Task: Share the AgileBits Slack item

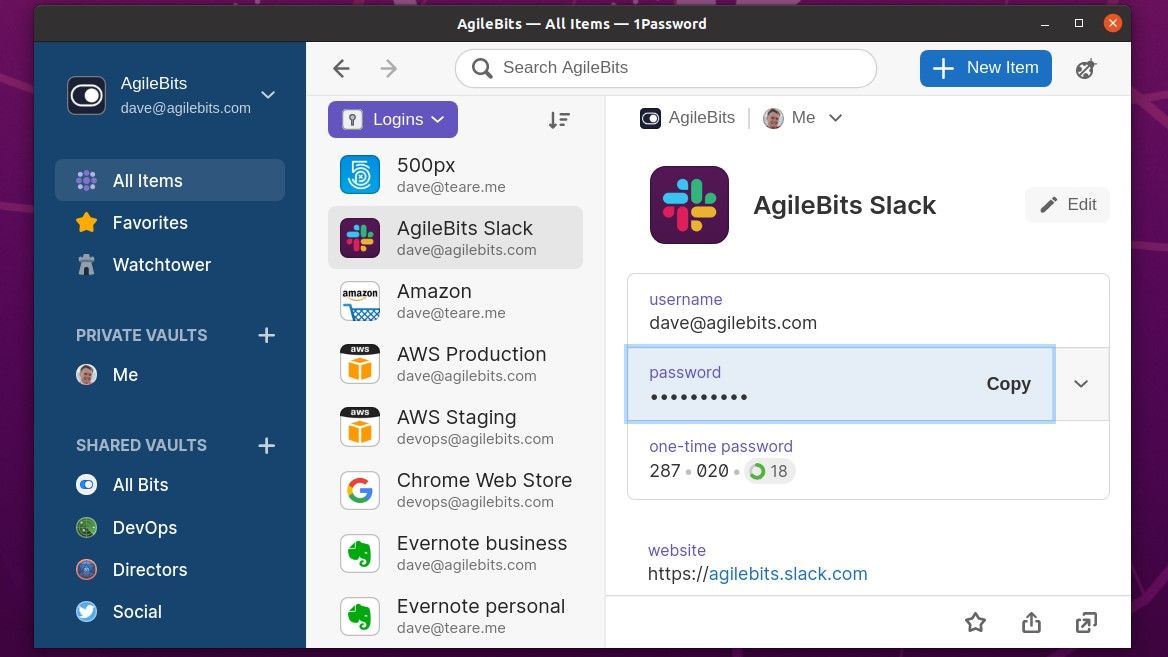Action: (1031, 622)
